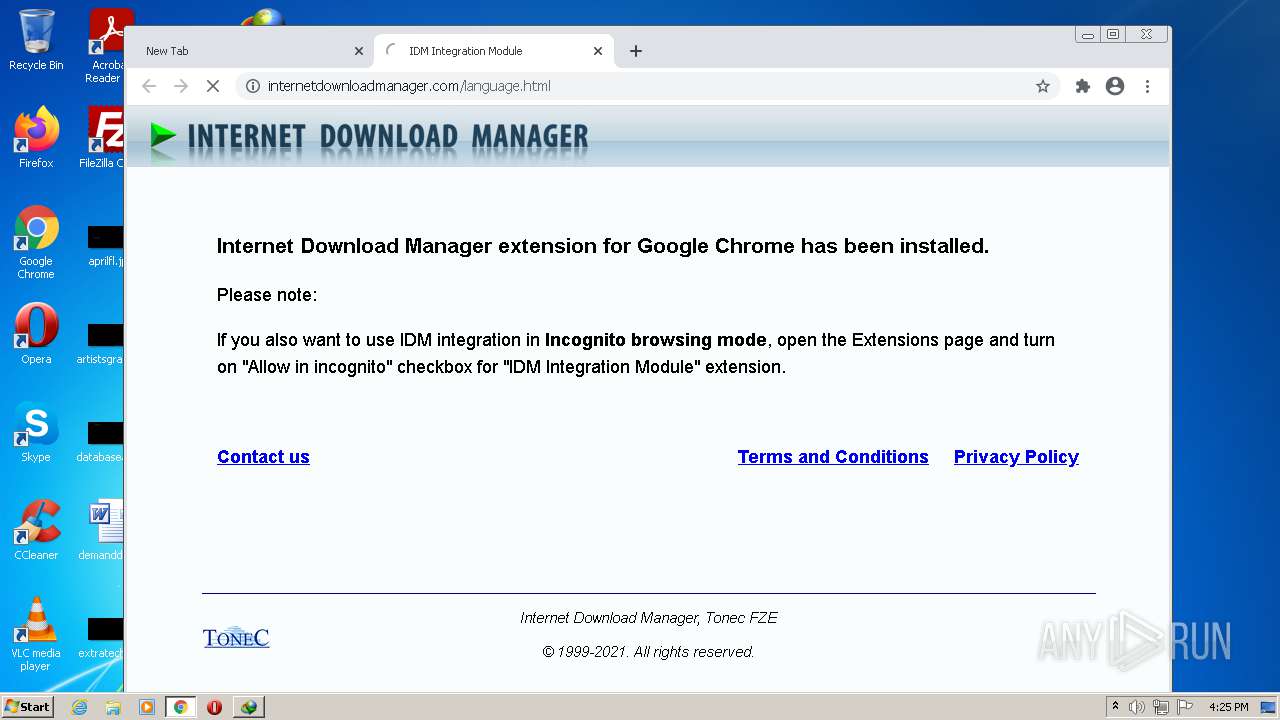Screen dimensions: 1280x720
Task: Switch to the New Tab tab
Action: (x=250, y=51)
